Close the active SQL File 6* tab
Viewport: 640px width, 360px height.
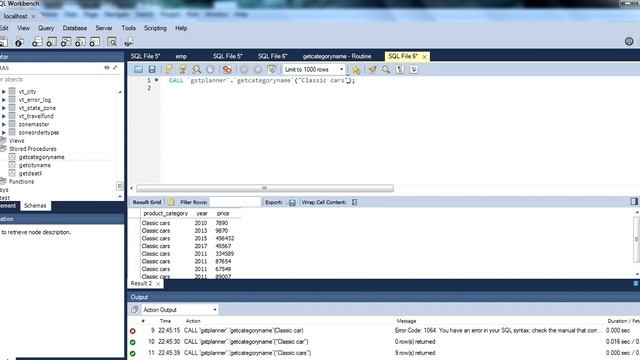[424, 57]
